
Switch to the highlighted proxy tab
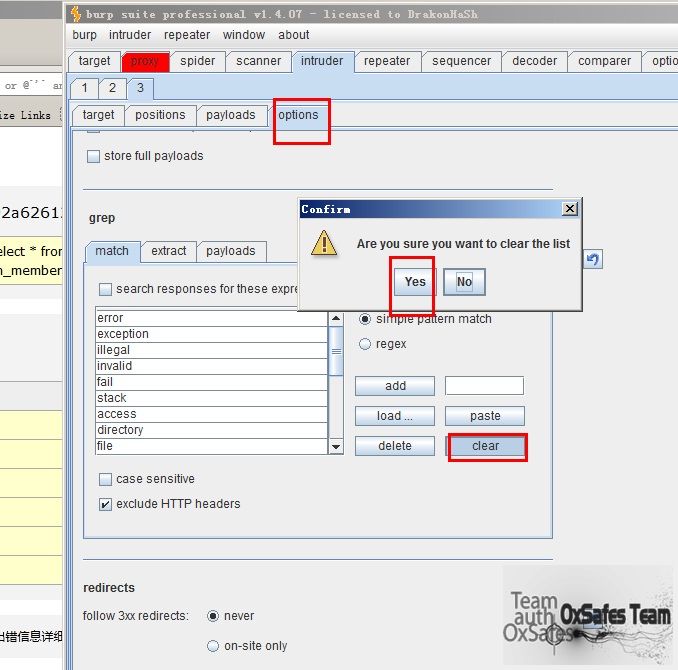(x=145, y=61)
